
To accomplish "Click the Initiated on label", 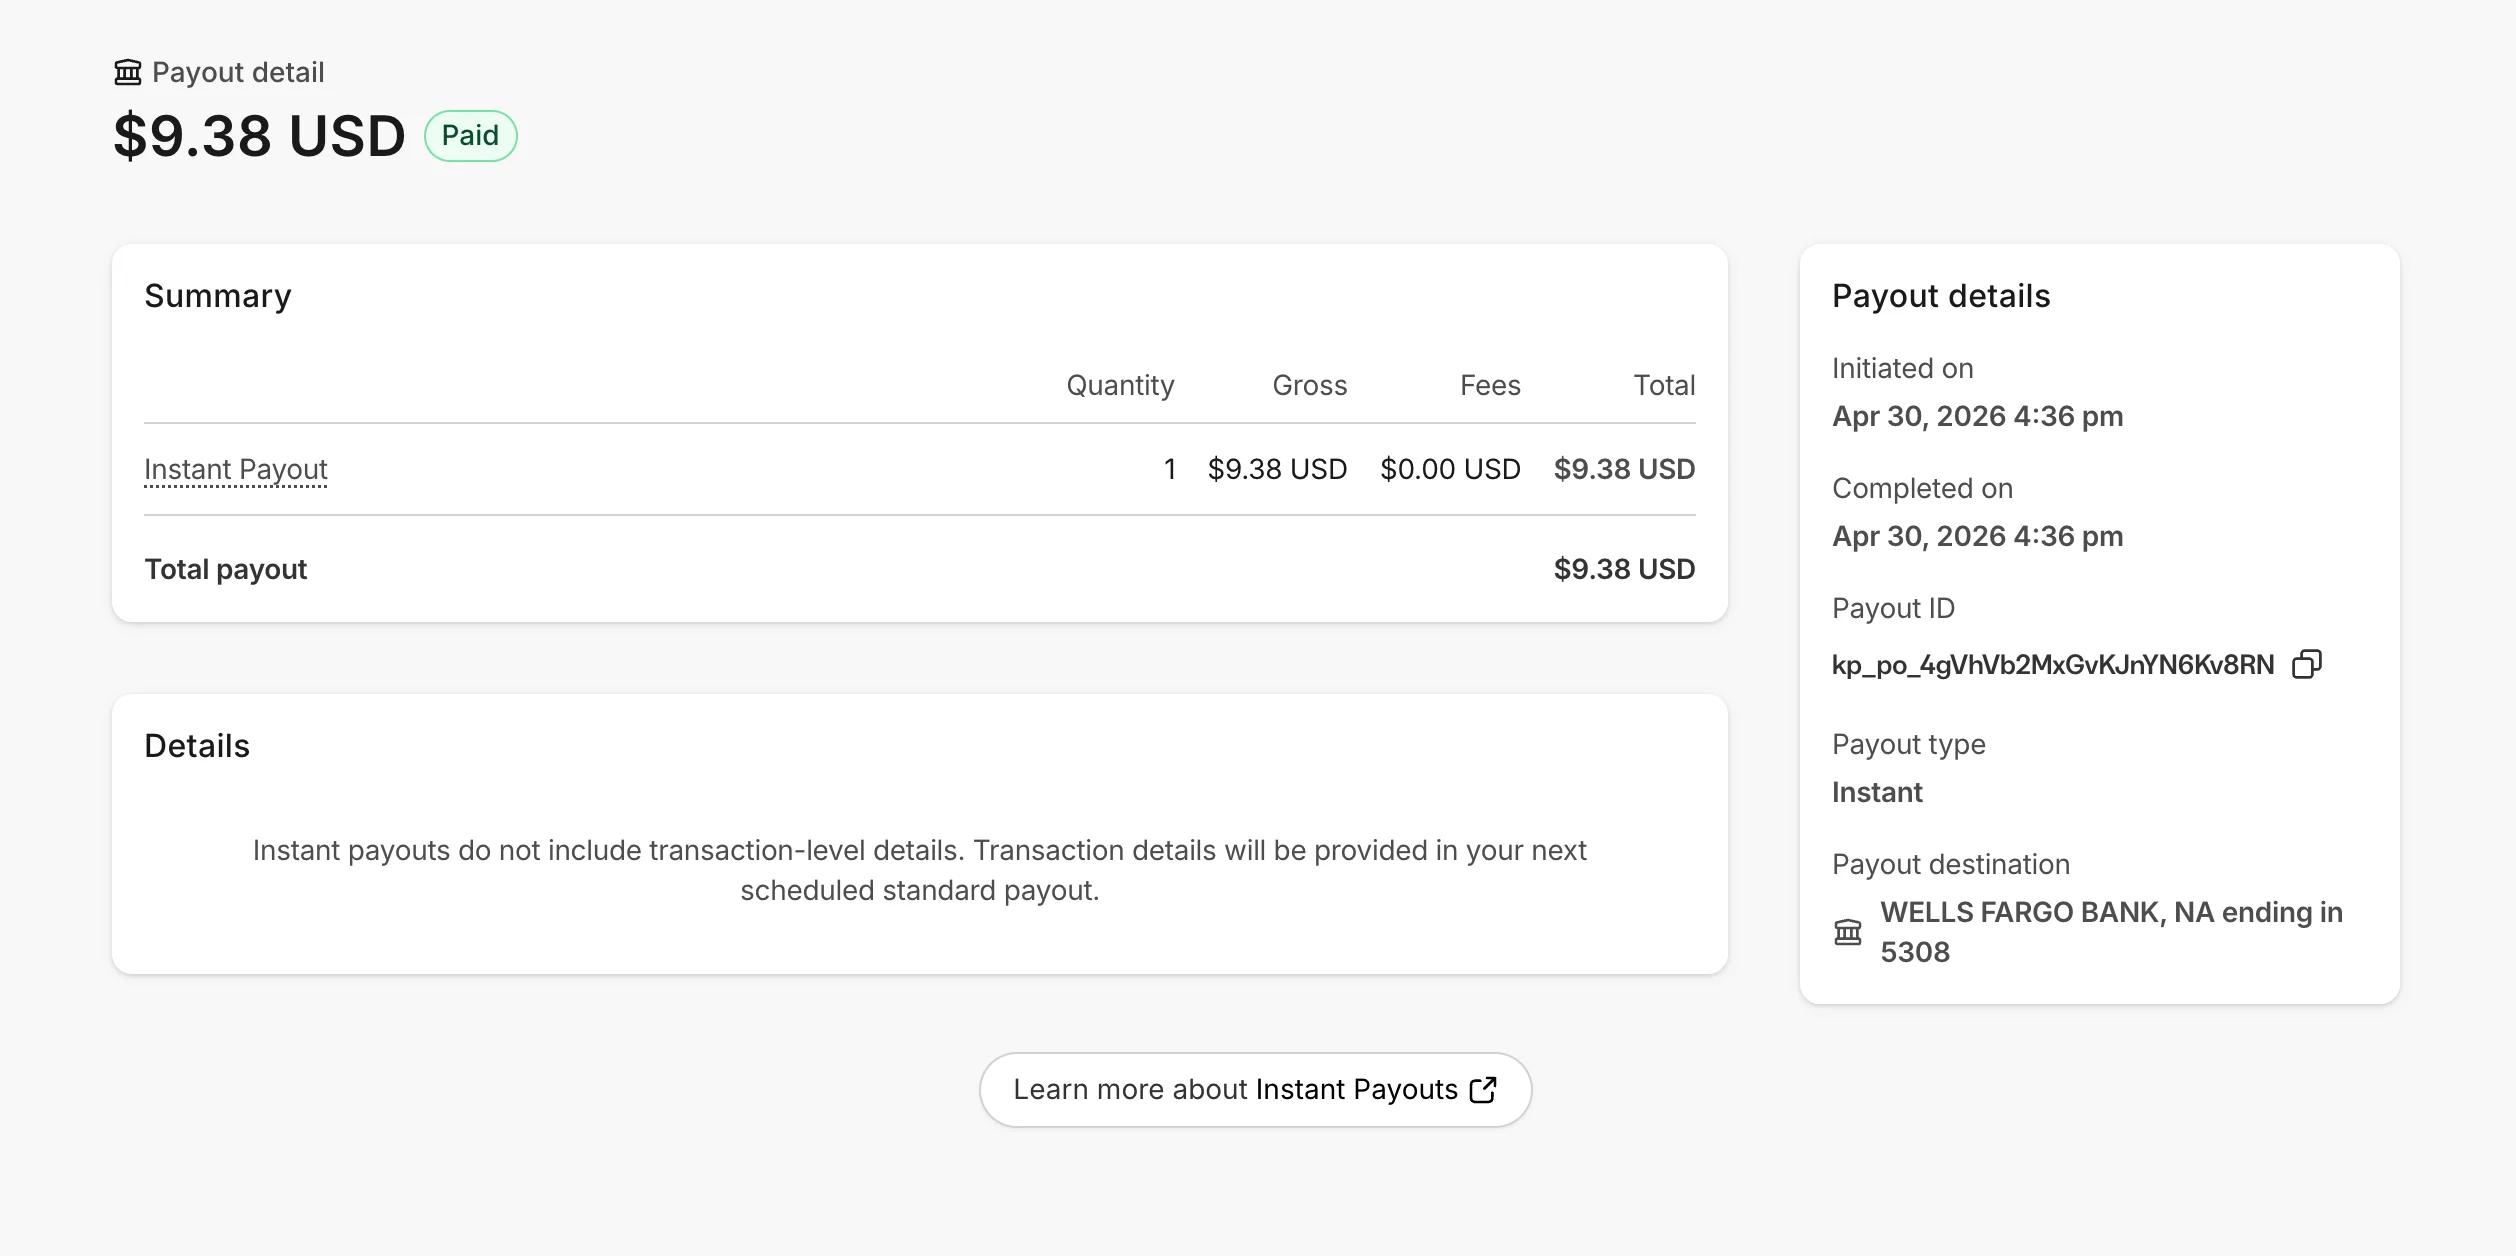I will (x=1902, y=368).
